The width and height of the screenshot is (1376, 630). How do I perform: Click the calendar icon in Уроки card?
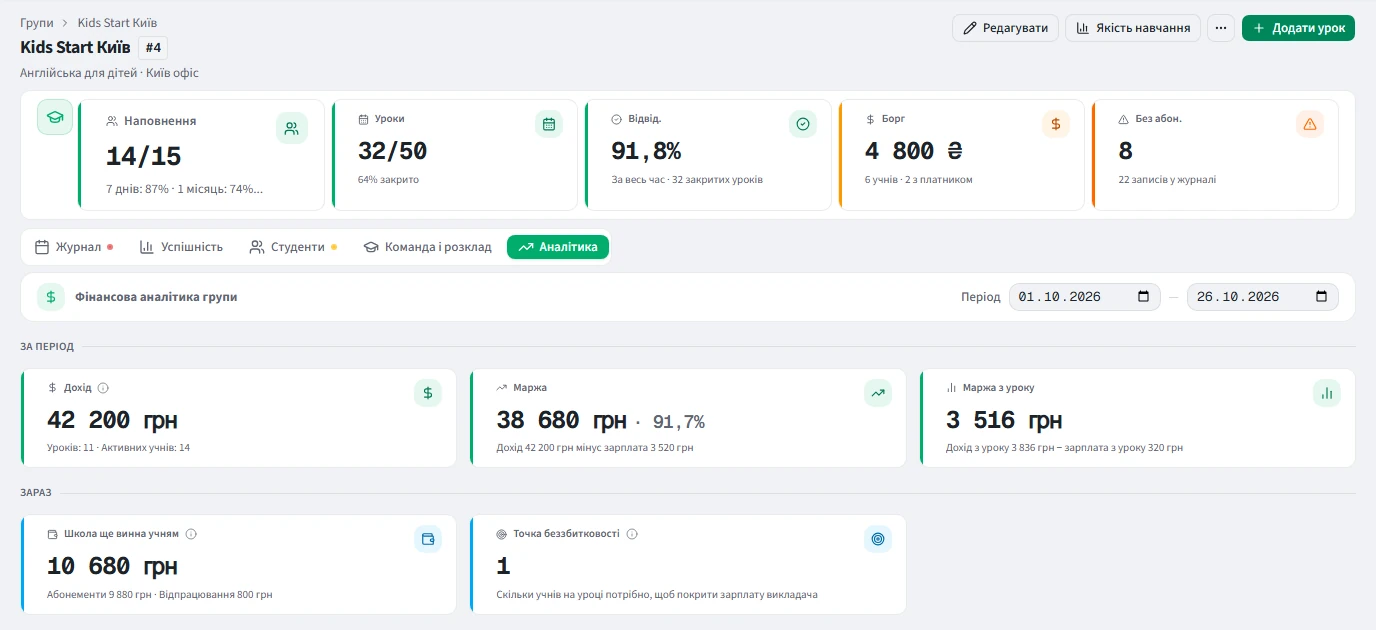click(549, 124)
